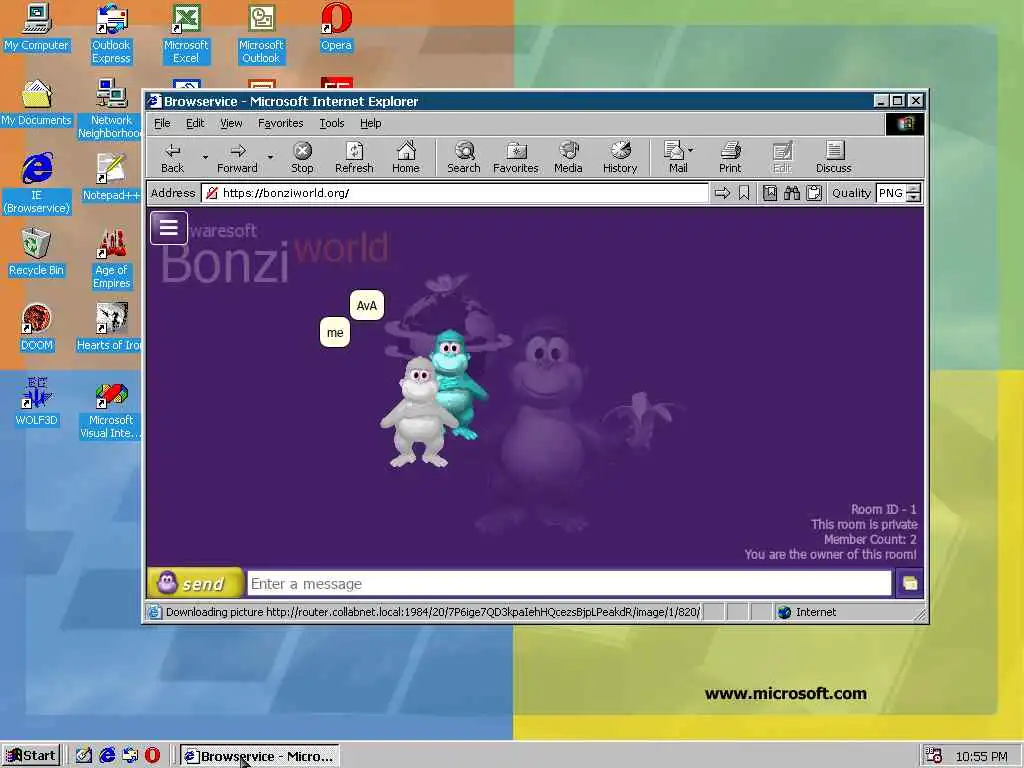Select the Outlook Express desktop icon
The width and height of the screenshot is (1024, 768).
(x=111, y=34)
